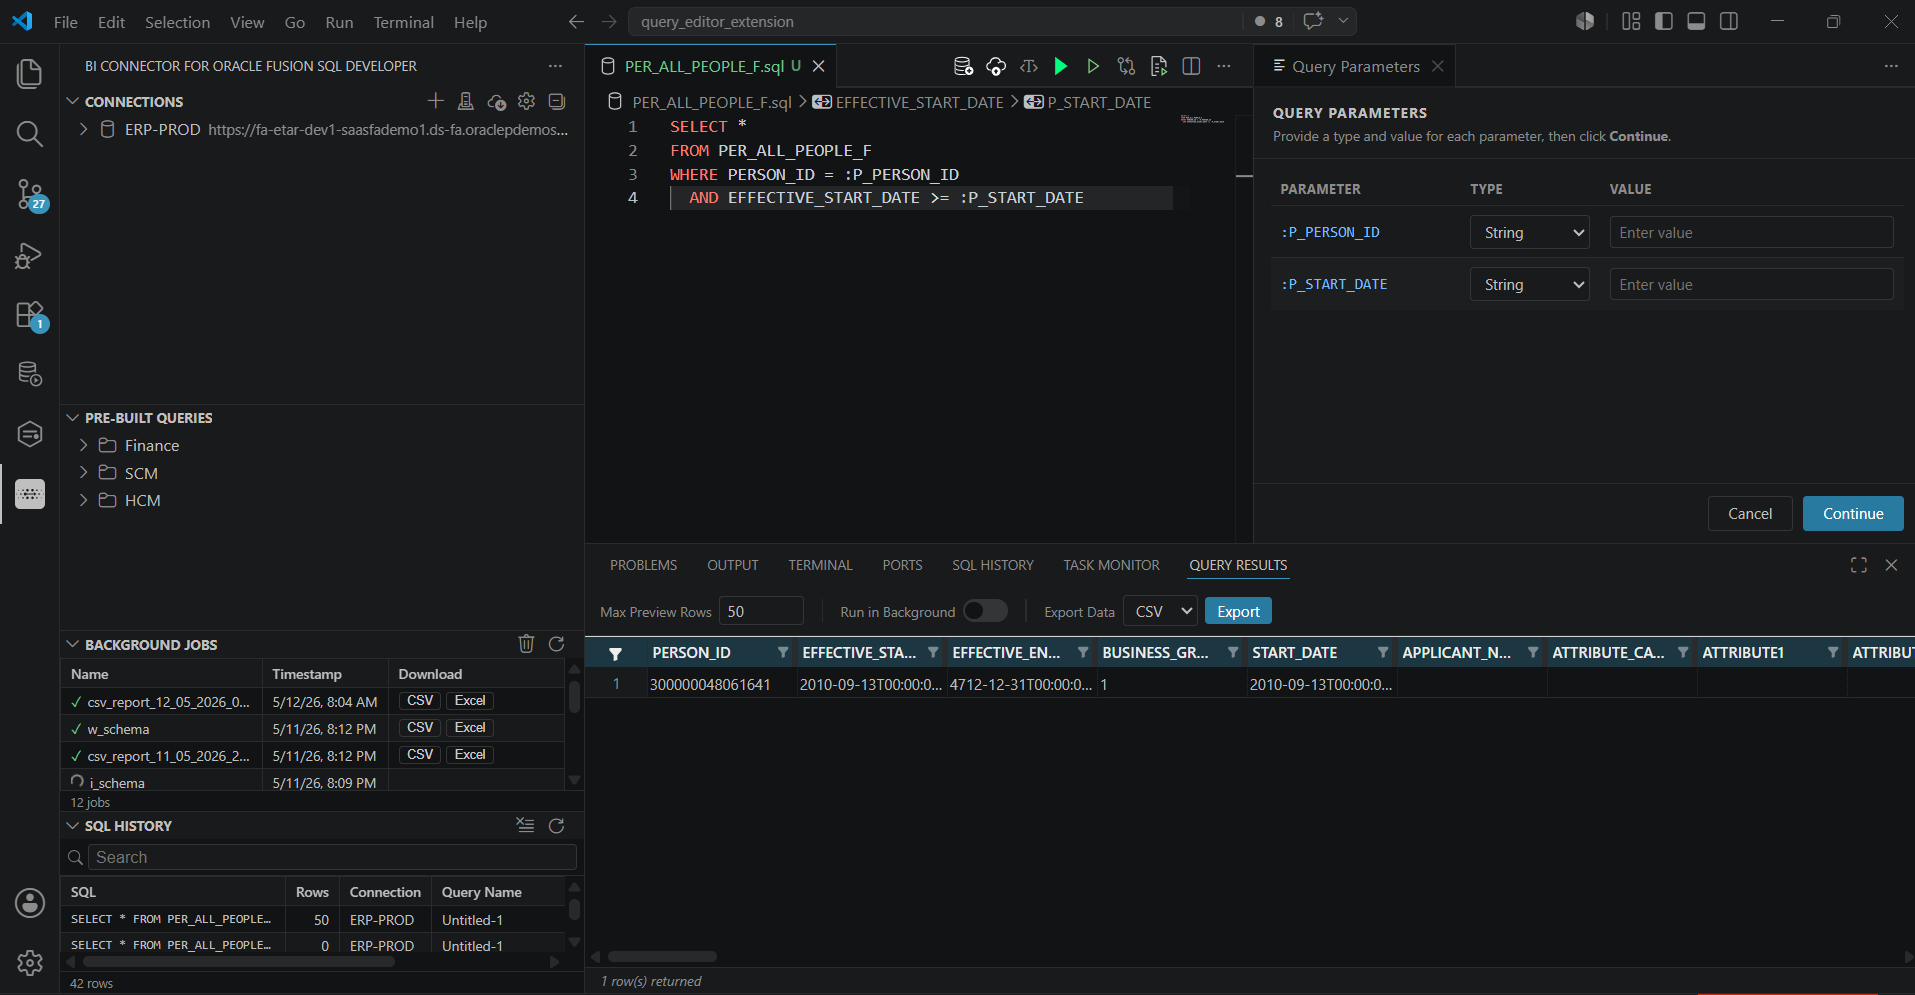
Task: Expand the Finance folder
Action: click(83, 445)
